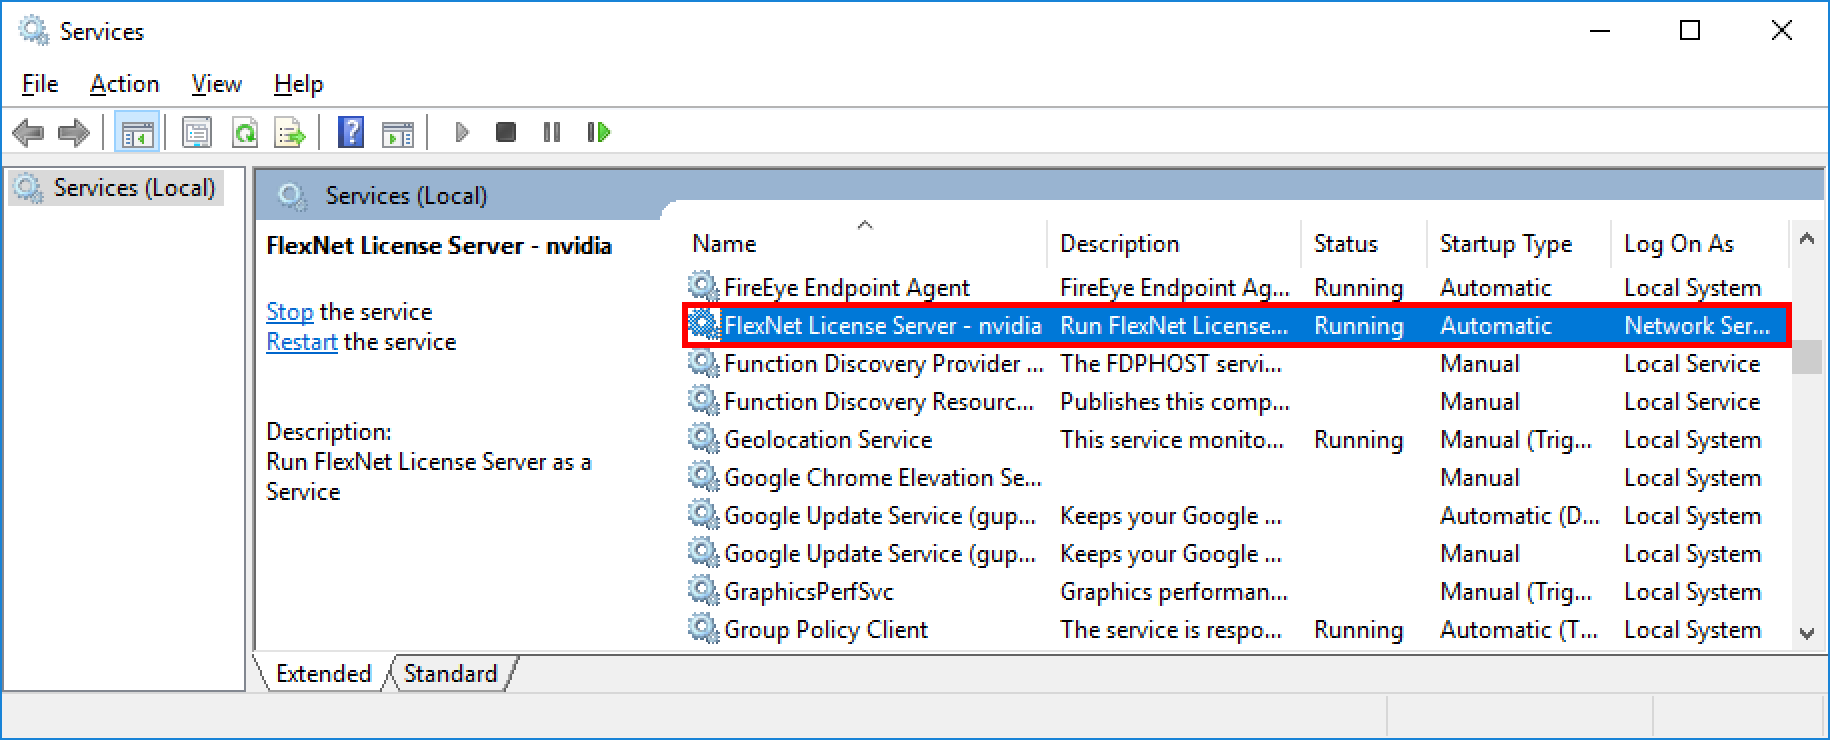
Task: Sort by the Name column header
Action: 865,243
